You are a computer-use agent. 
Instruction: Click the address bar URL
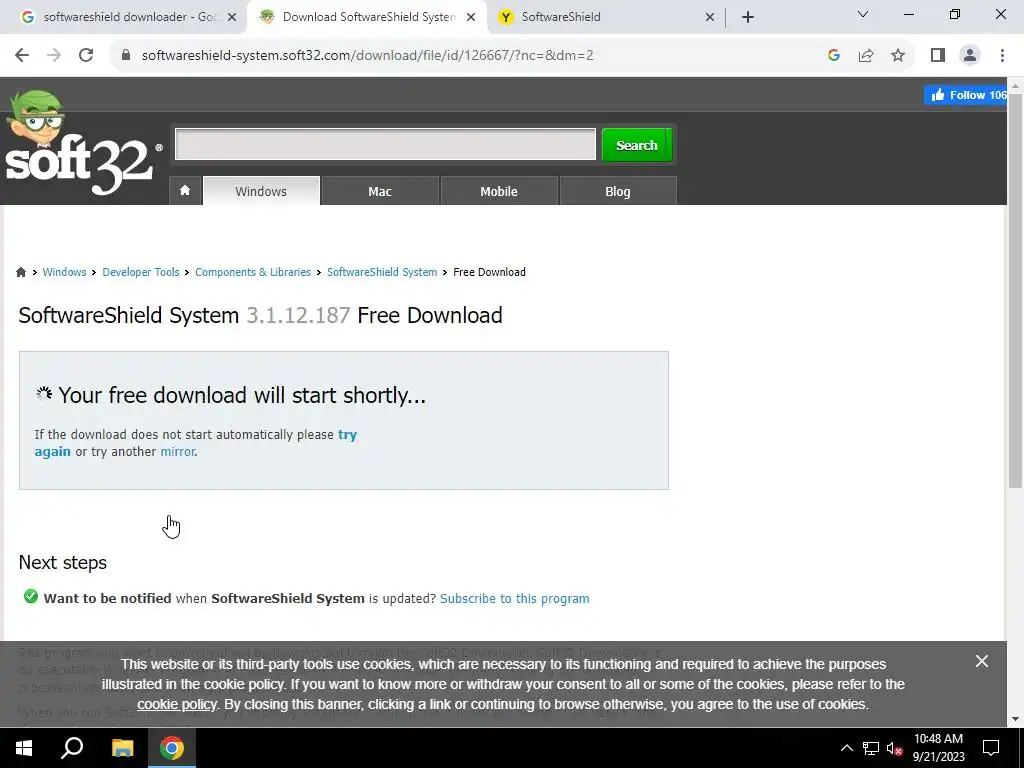367,55
